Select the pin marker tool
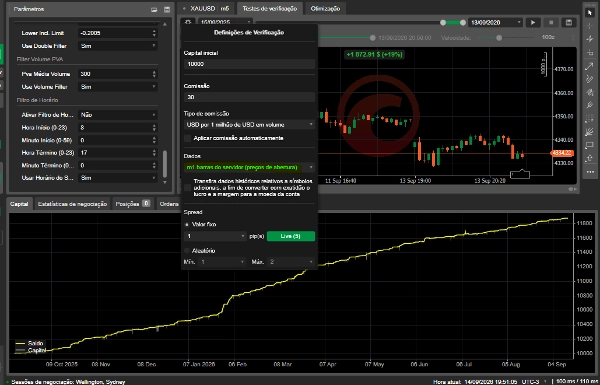The image size is (600, 385). [590, 105]
